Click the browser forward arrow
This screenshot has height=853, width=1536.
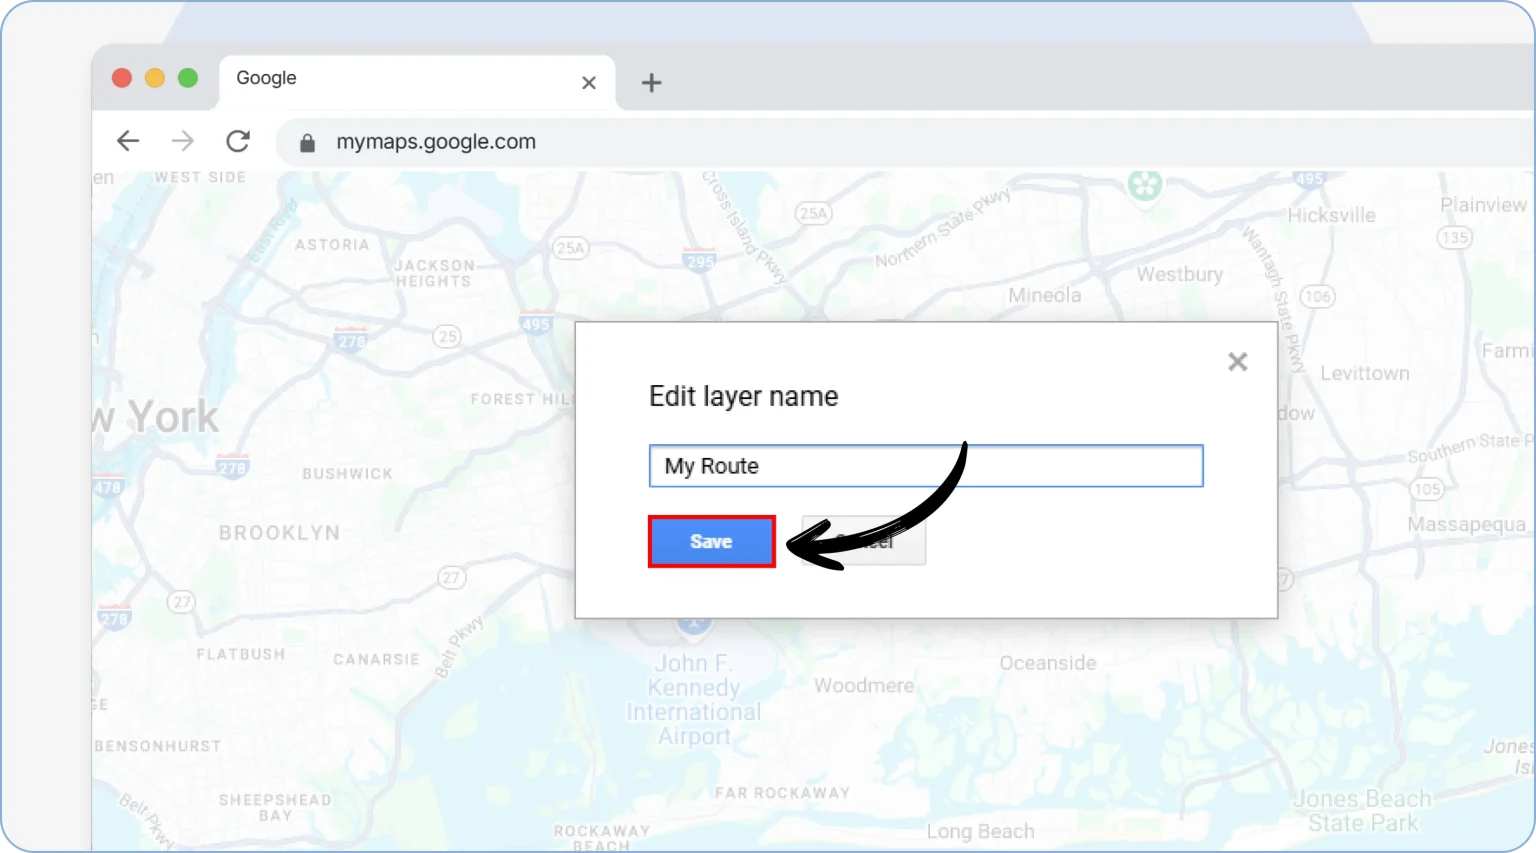[x=182, y=141]
